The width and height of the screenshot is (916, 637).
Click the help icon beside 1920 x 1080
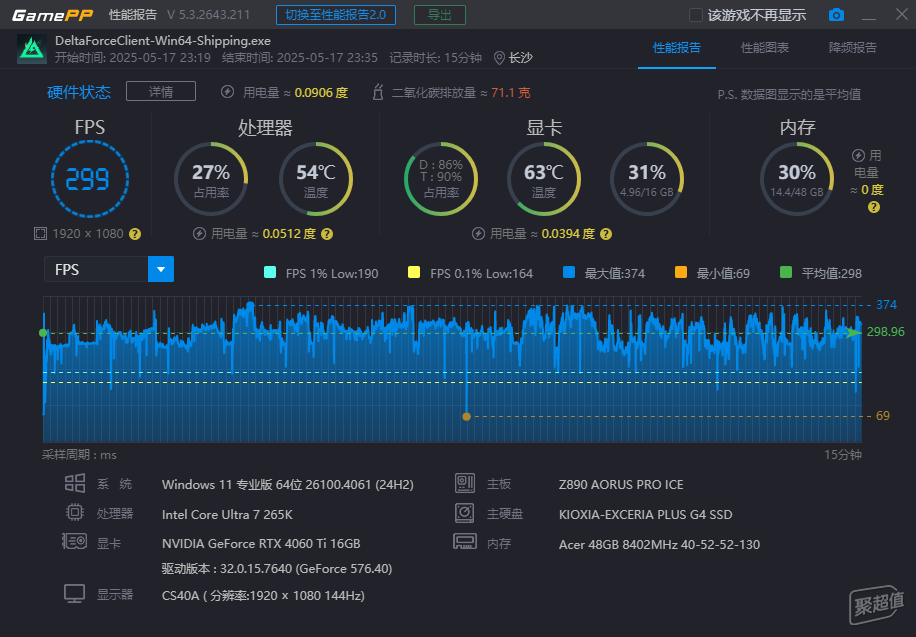[135, 234]
